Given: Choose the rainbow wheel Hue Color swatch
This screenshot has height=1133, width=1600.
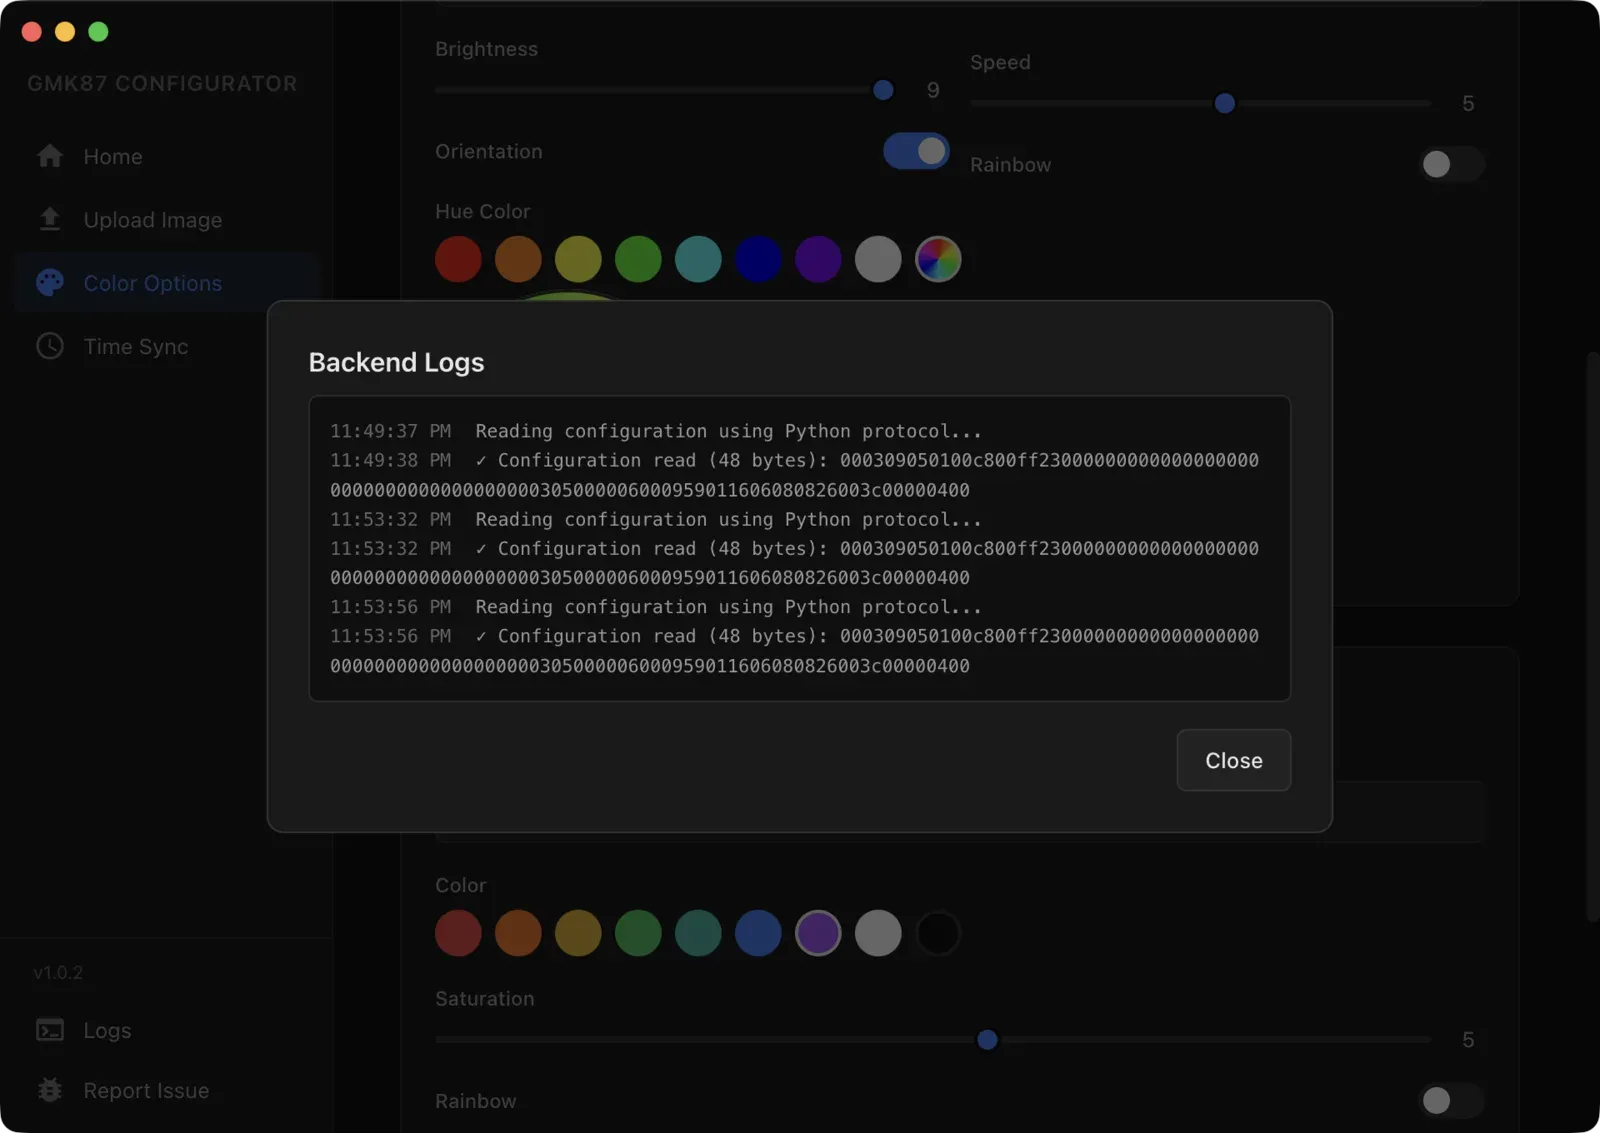Looking at the screenshot, I should pyautogui.click(x=938, y=259).
